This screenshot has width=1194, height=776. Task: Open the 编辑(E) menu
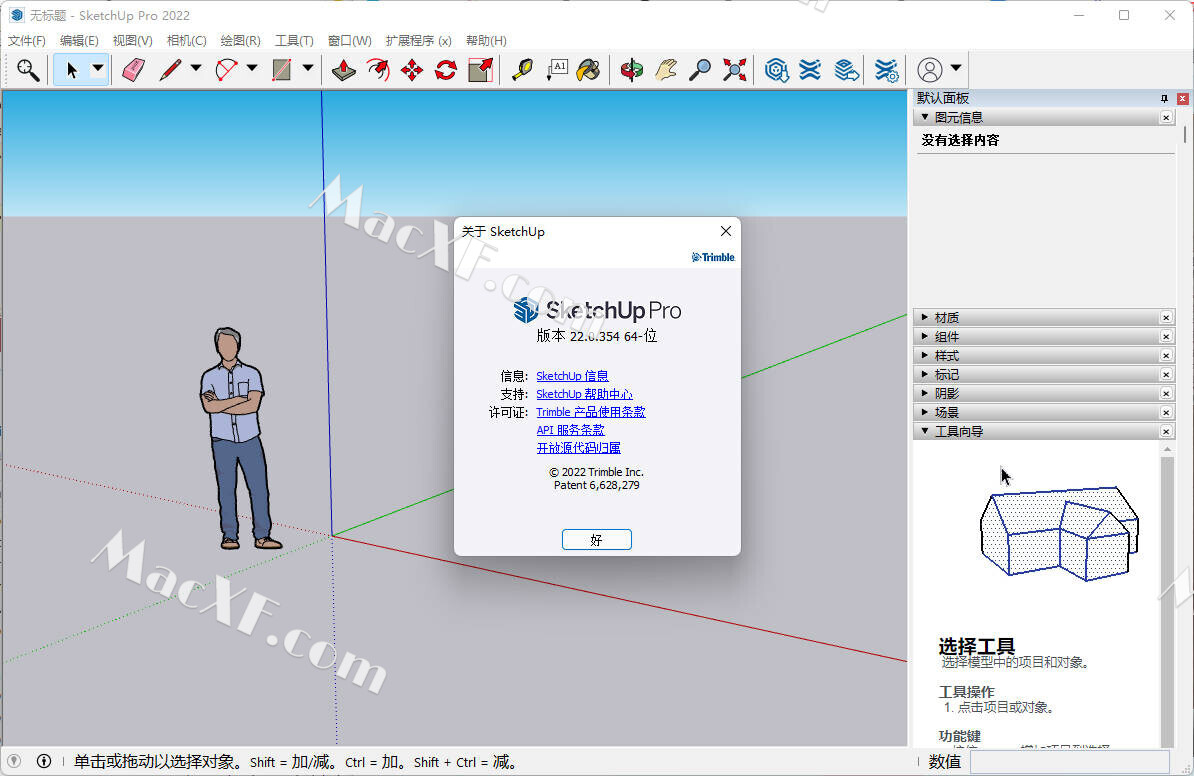click(x=79, y=40)
